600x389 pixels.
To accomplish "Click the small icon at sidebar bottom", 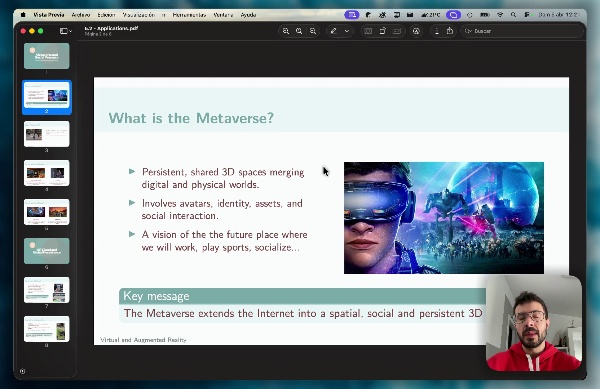I will (x=23, y=371).
